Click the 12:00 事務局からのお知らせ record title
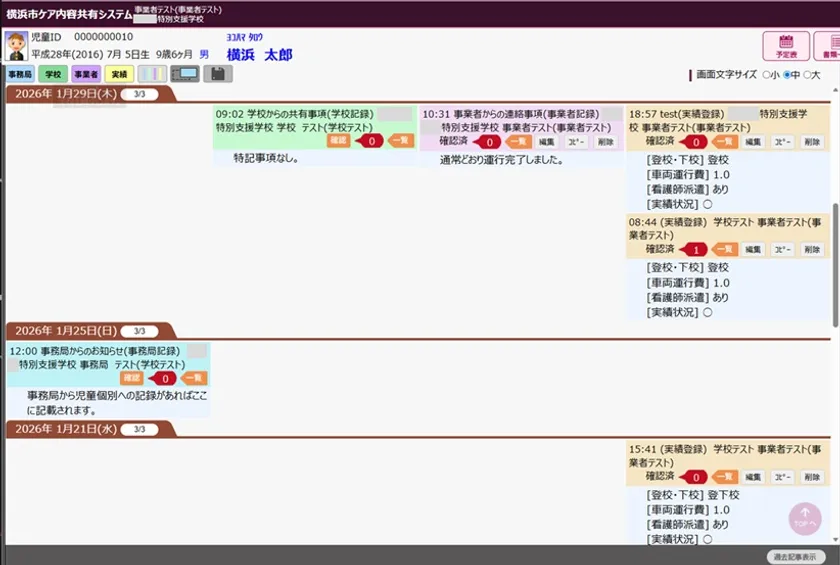This screenshot has height=565, width=840. click(95, 351)
